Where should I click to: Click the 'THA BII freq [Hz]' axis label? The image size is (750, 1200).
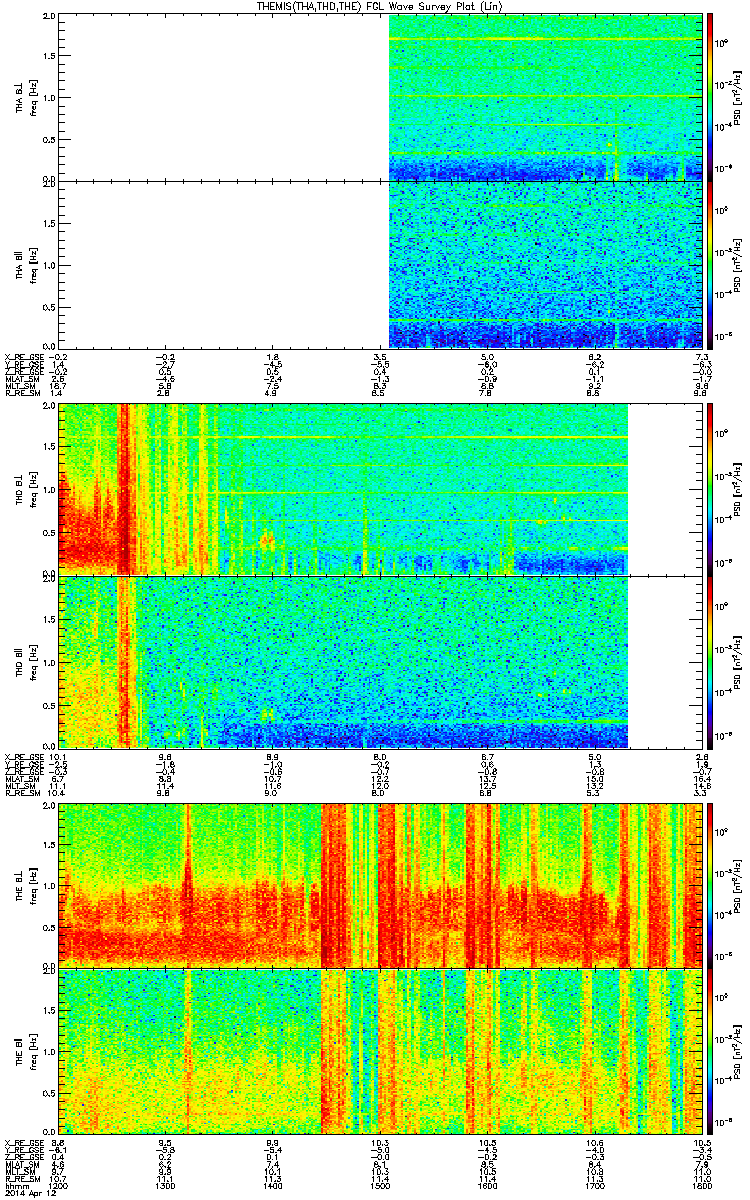(x=24, y=264)
